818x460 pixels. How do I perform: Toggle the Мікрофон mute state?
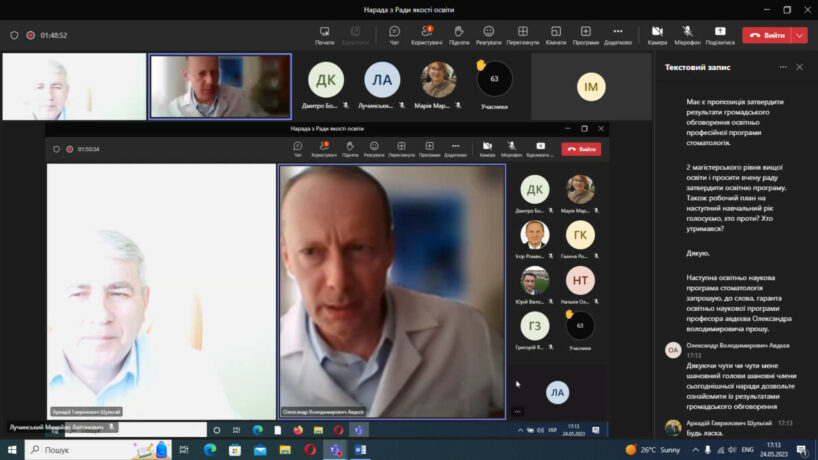coord(687,35)
